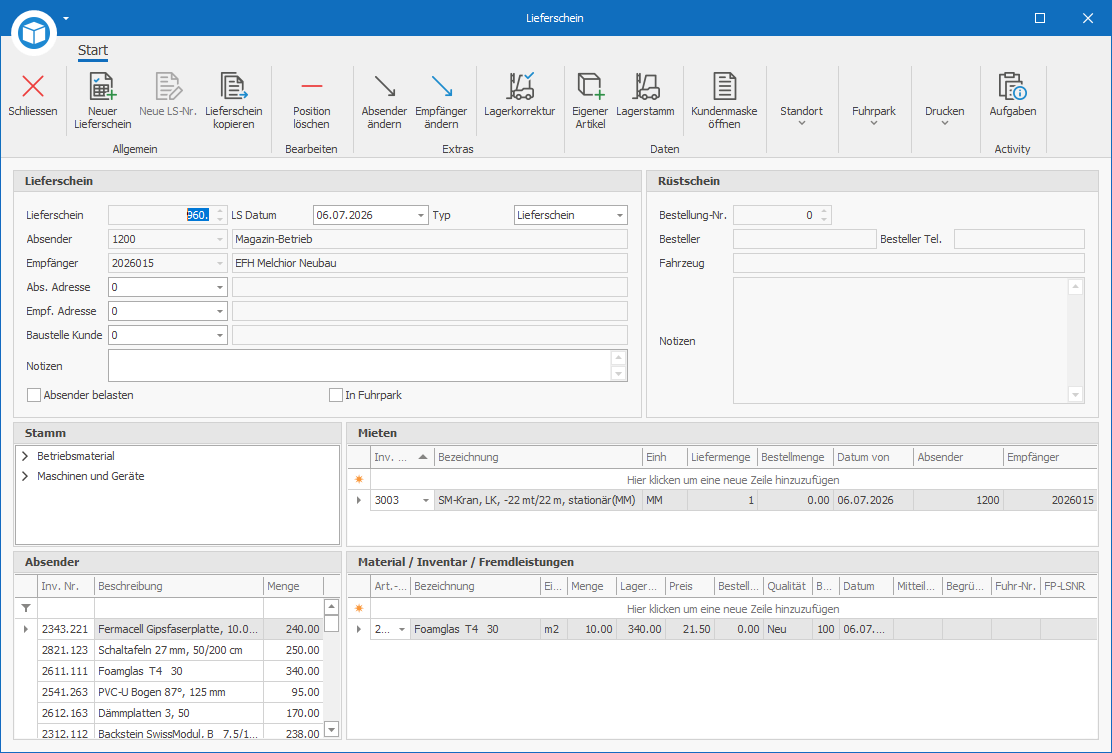The image size is (1112, 753).
Task: Click the Lieferschein kopieren icon
Action: click(x=233, y=87)
